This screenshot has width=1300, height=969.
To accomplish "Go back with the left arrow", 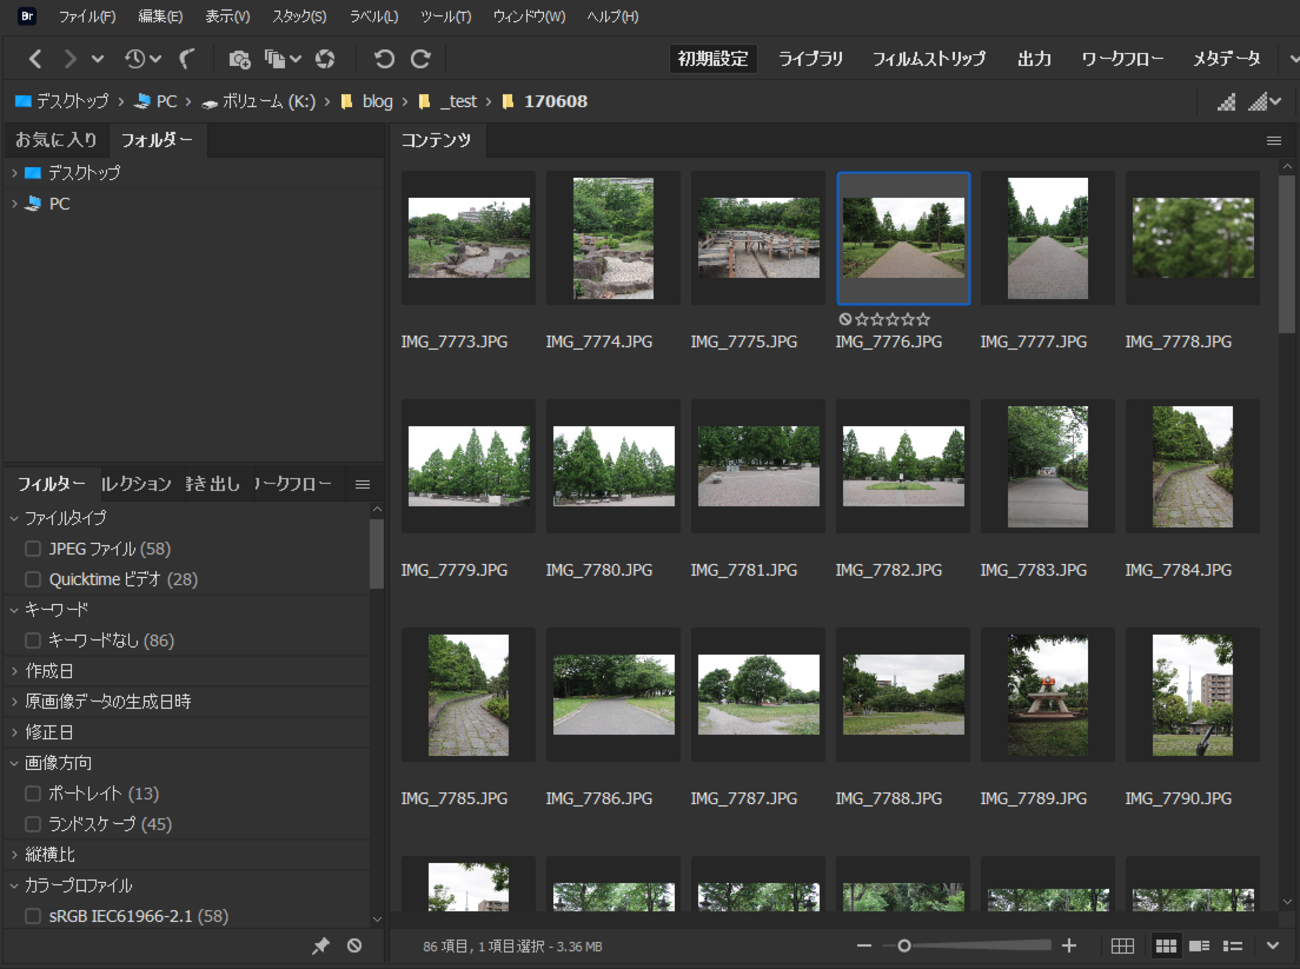I will pyautogui.click(x=35, y=59).
